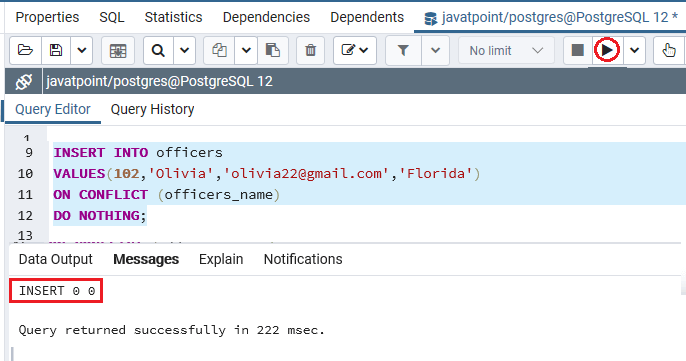Switch to the SQL tab
Screen dimensions: 686x361
112,17
